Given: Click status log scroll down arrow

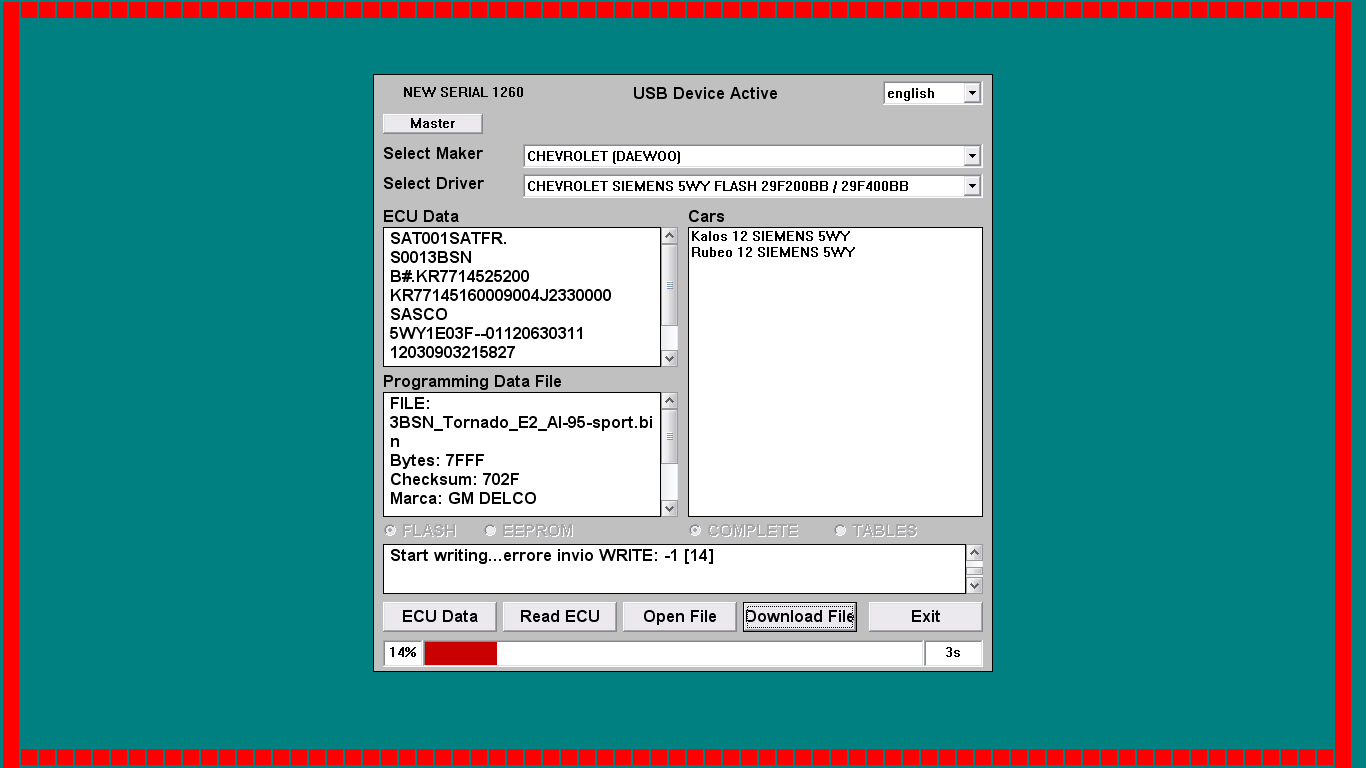Looking at the screenshot, I should tap(974, 585).
